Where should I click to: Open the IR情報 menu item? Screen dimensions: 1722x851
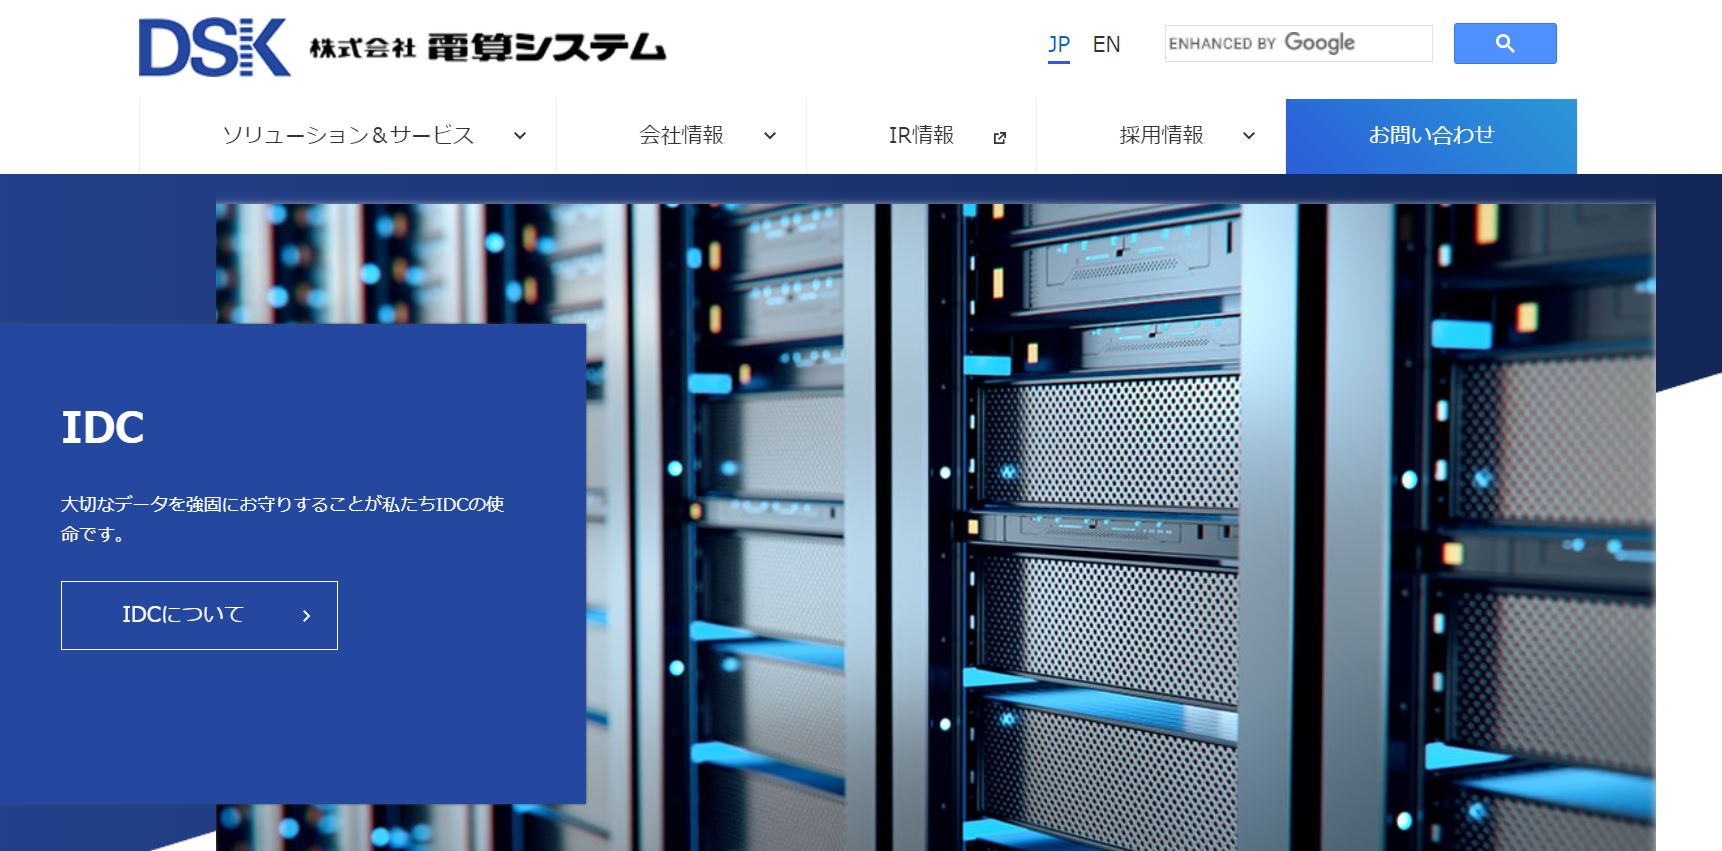click(x=921, y=136)
